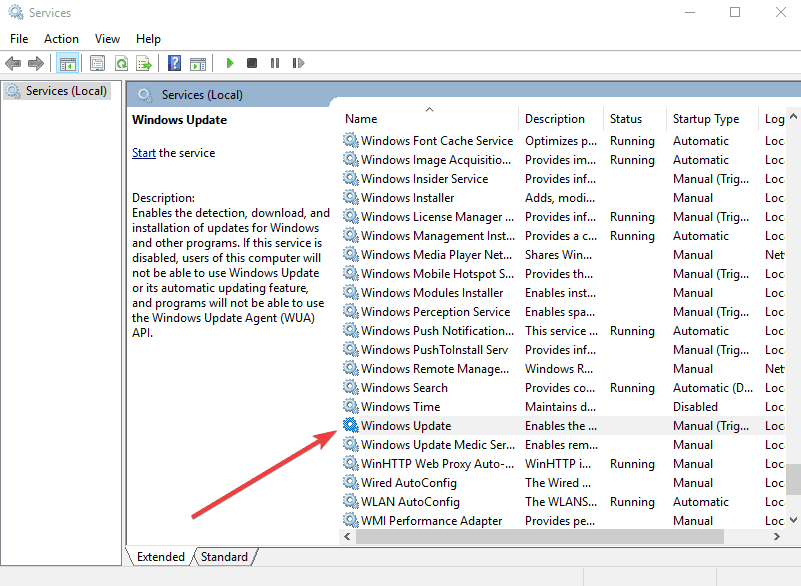
Task: Click the gear icon for WLAN AutoConfig
Action: point(350,501)
